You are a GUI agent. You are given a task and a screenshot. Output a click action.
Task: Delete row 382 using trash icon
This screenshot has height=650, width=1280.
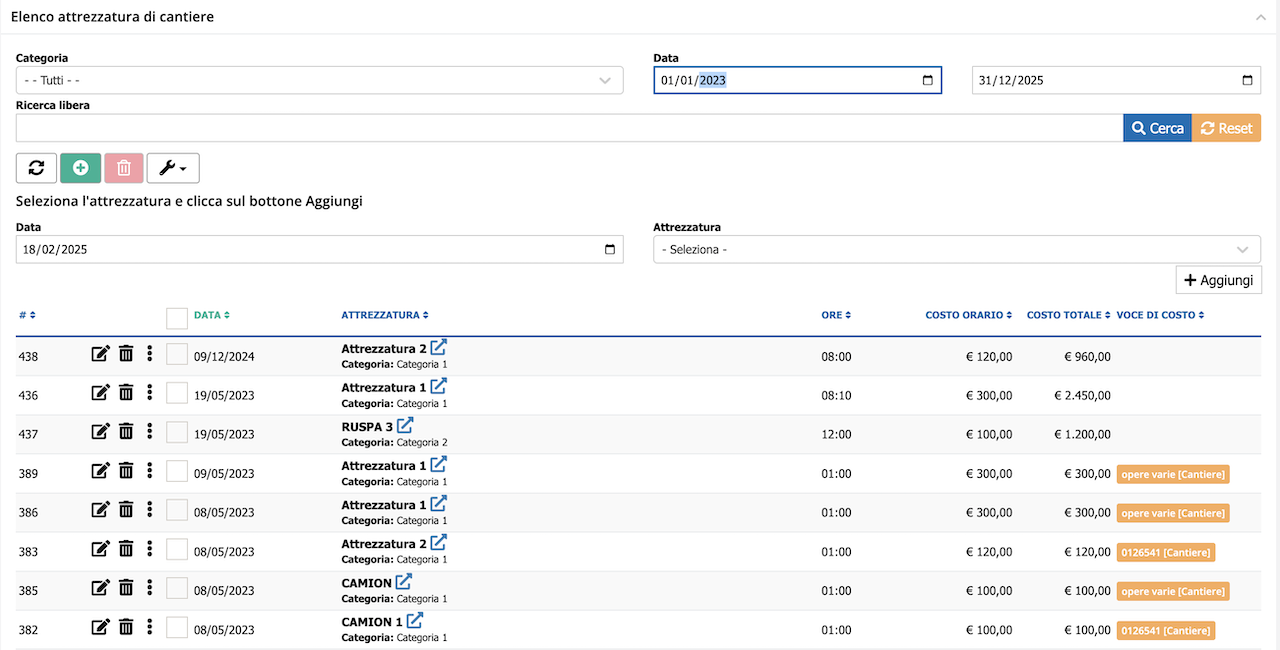coord(126,626)
